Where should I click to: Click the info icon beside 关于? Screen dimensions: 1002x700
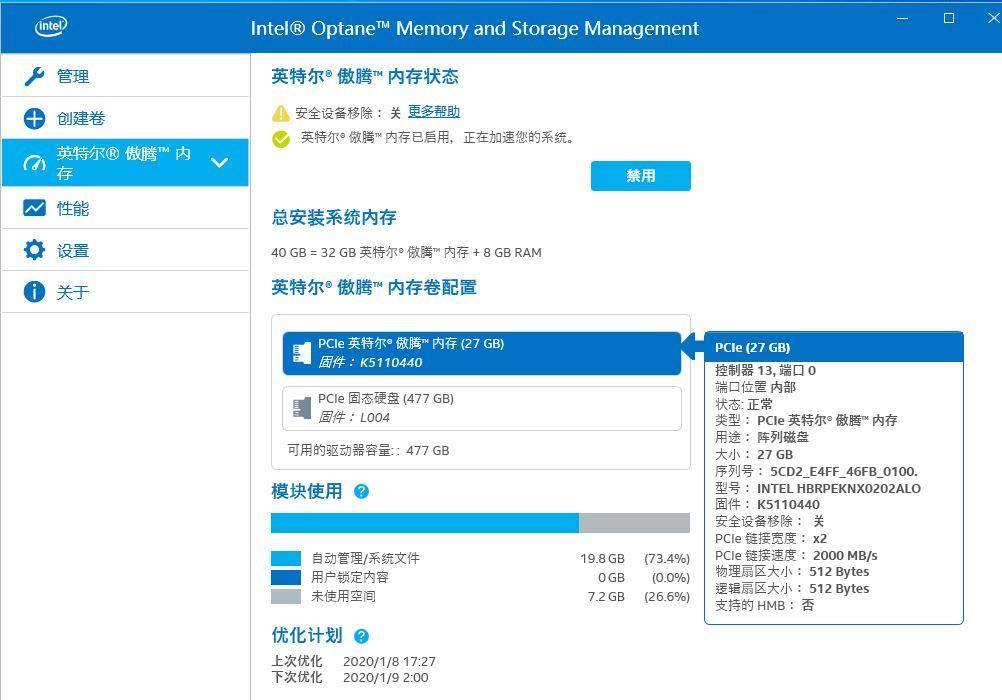tap(34, 292)
